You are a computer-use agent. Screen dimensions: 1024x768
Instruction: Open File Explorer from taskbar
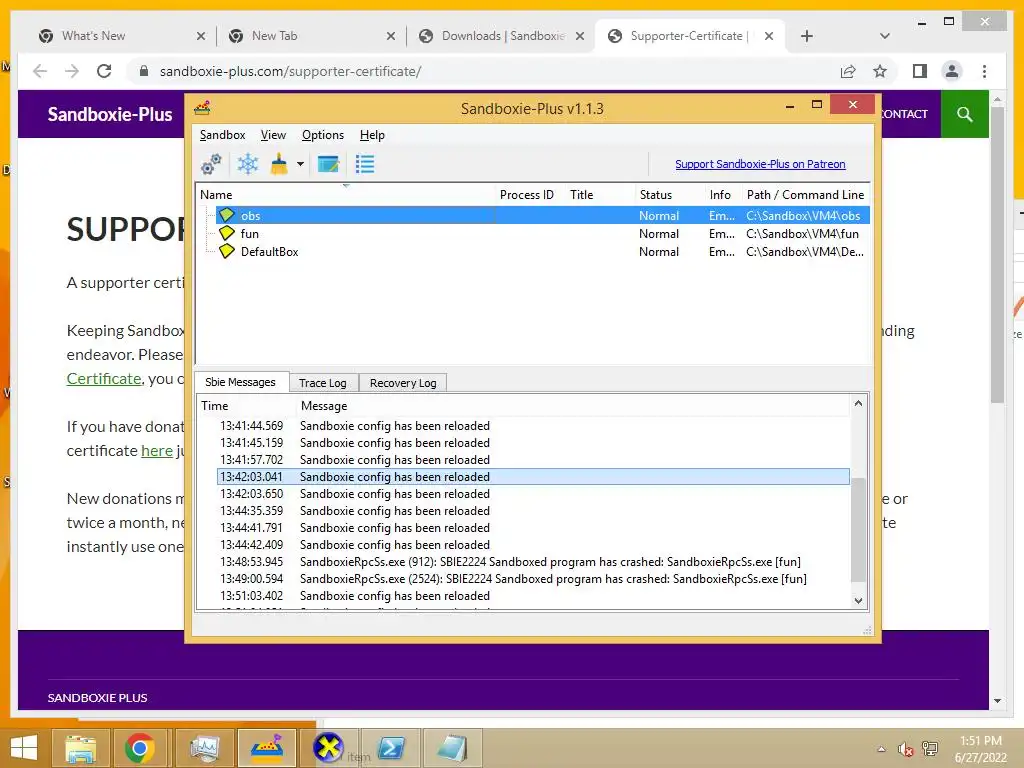tap(80, 748)
